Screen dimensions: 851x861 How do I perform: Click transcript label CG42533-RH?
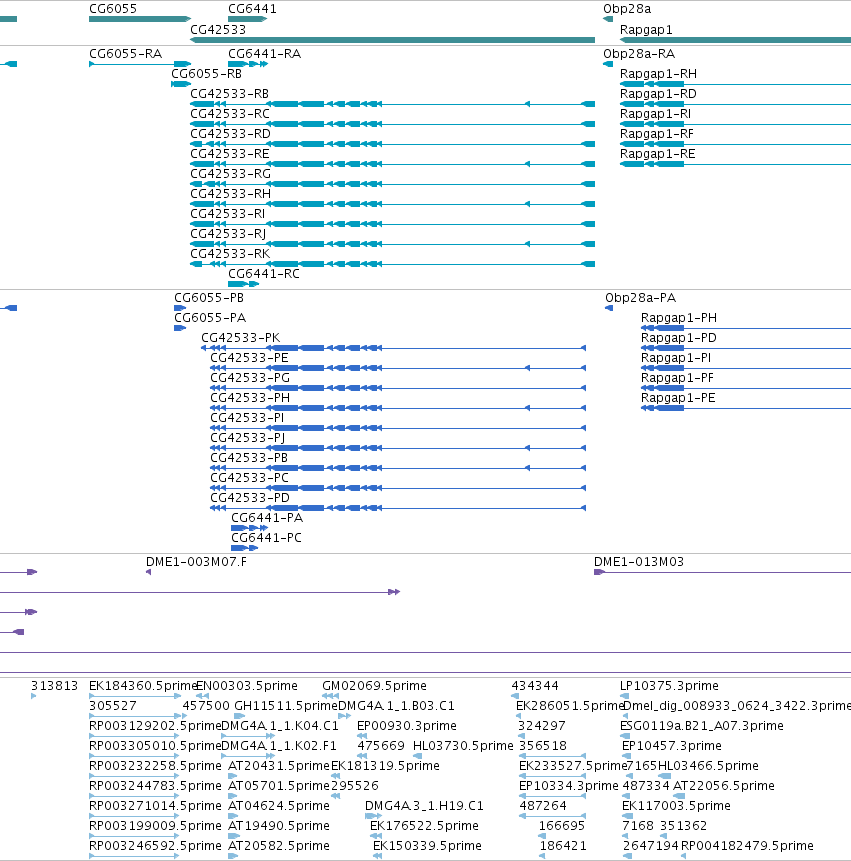coord(230,194)
